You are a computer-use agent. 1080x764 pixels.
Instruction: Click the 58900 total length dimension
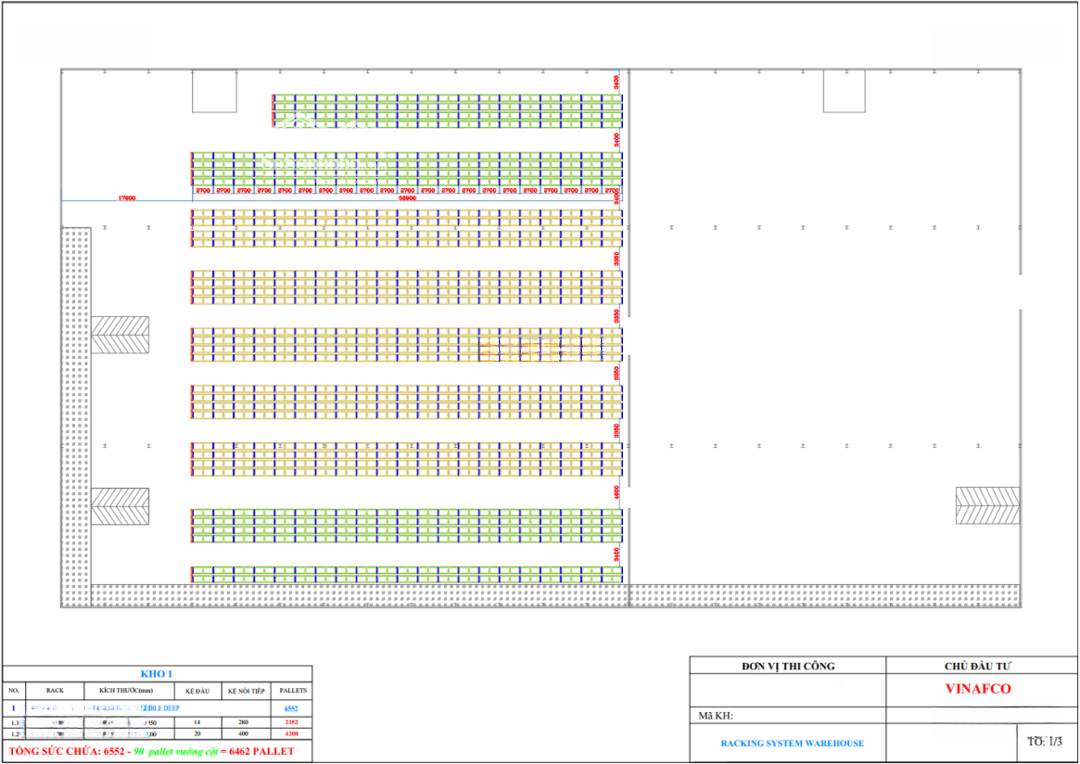pyautogui.click(x=408, y=198)
